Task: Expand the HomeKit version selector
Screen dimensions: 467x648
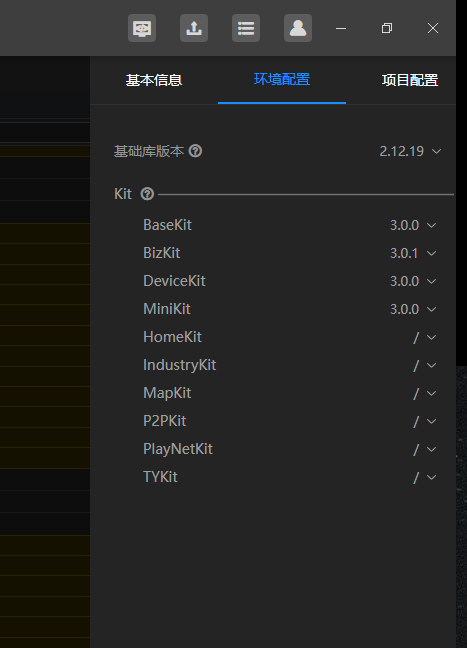Action: (425, 337)
